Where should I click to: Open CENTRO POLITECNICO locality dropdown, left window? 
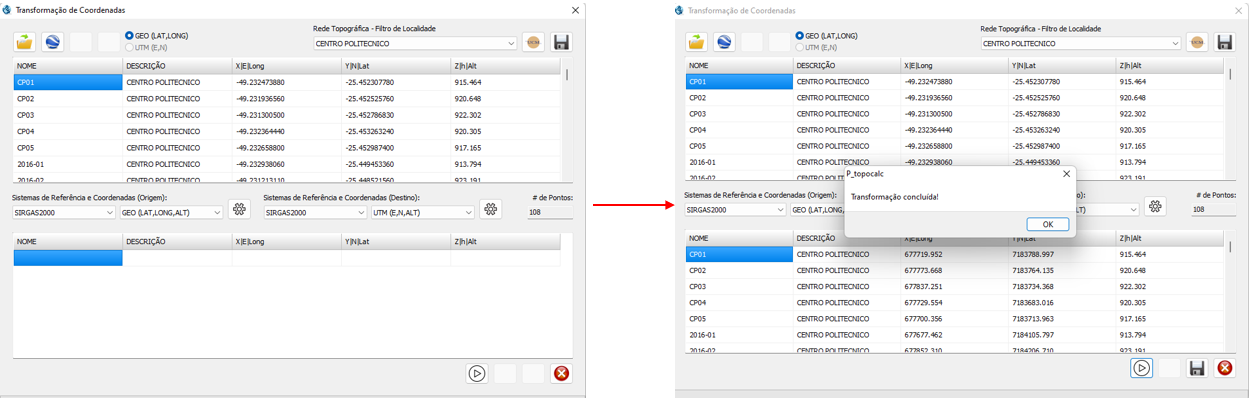click(415, 43)
